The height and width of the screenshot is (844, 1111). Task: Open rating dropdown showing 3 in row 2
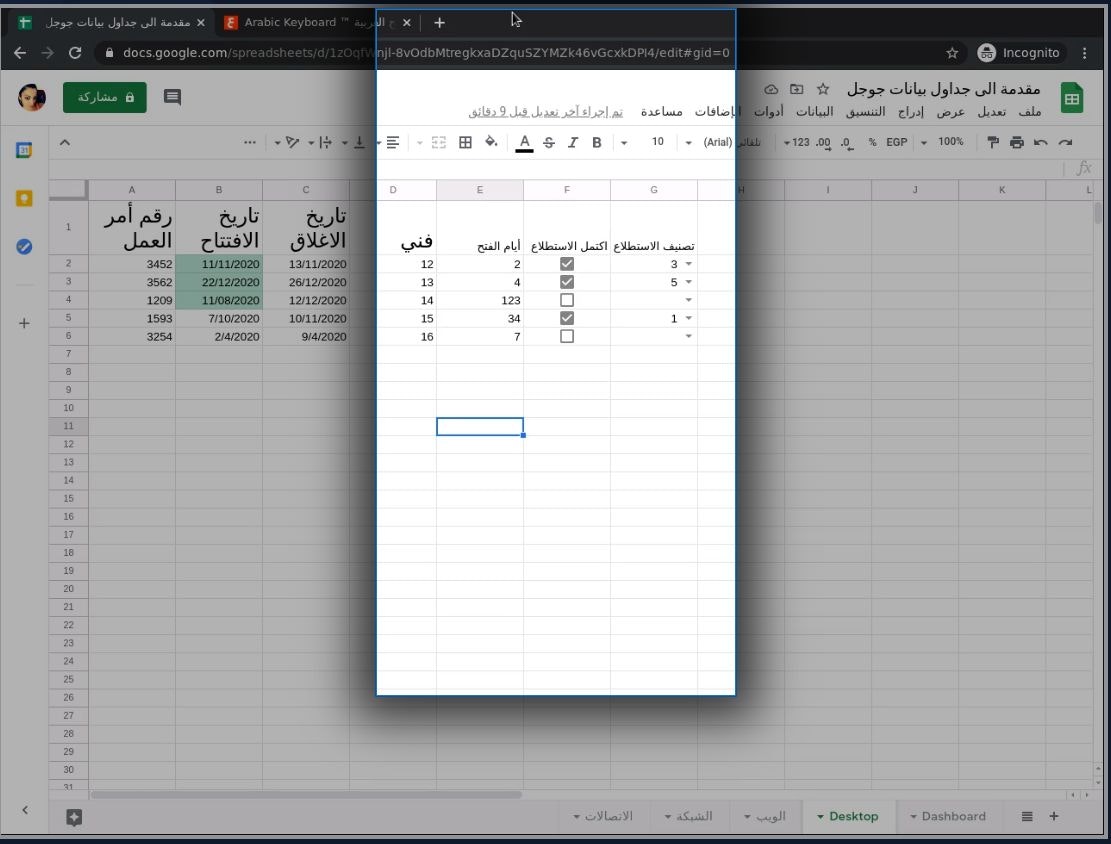click(688, 264)
